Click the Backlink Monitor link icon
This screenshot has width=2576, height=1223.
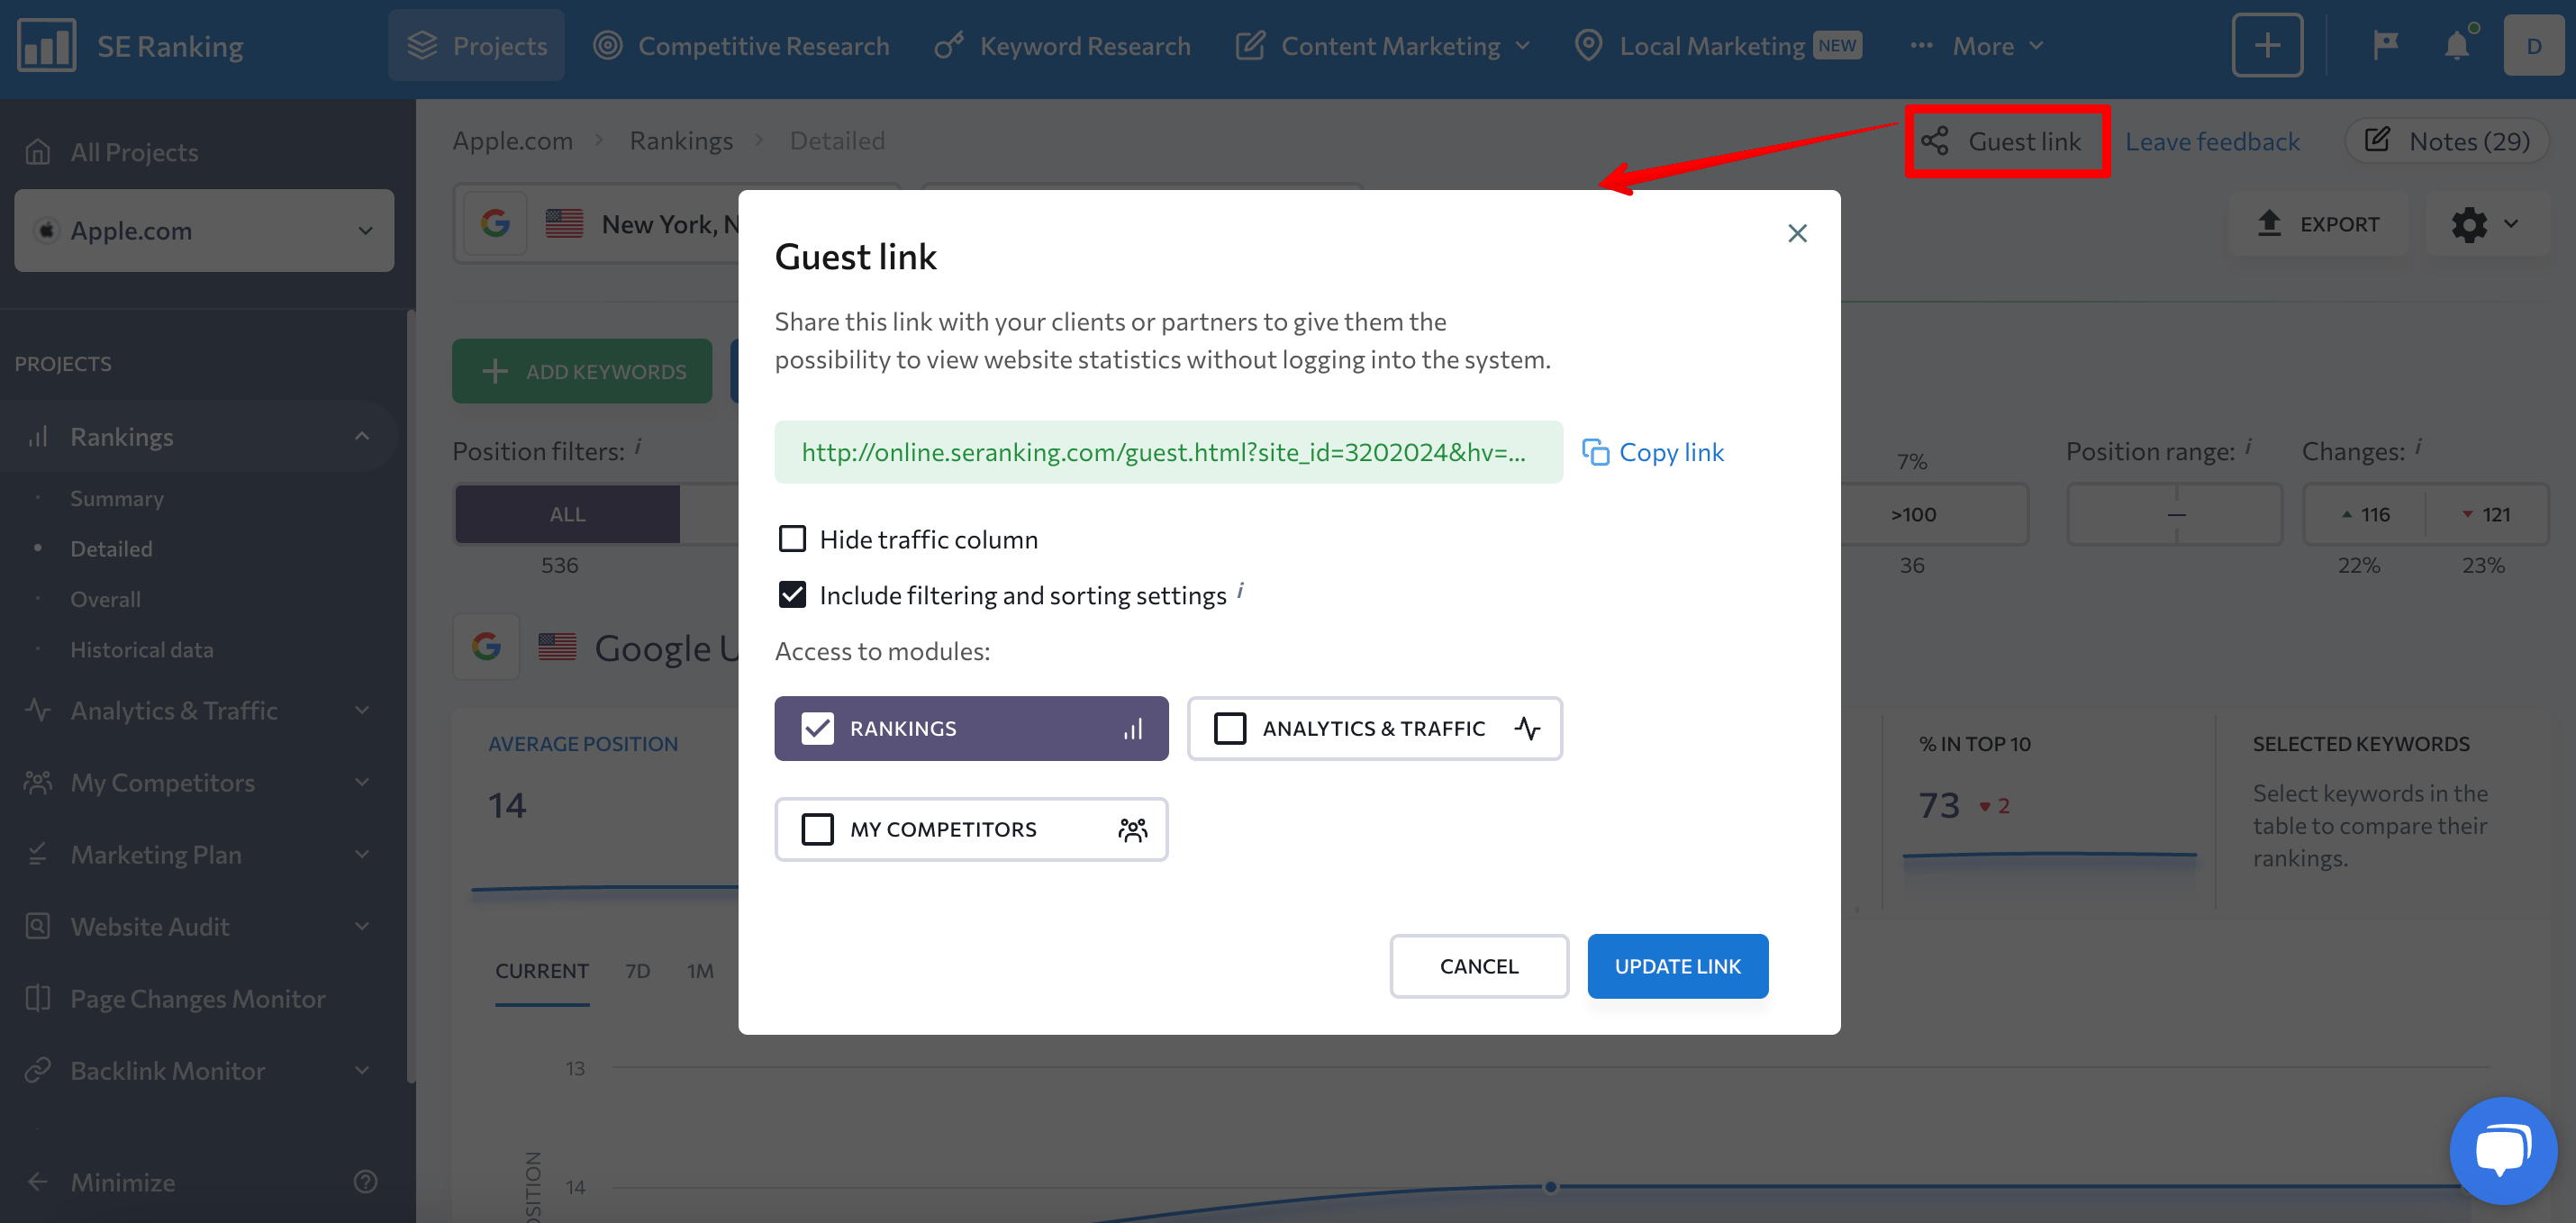tap(38, 1070)
